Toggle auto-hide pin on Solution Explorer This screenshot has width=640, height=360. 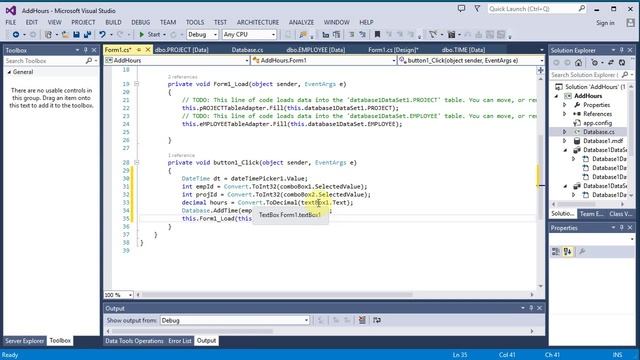pyautogui.click(x=622, y=50)
